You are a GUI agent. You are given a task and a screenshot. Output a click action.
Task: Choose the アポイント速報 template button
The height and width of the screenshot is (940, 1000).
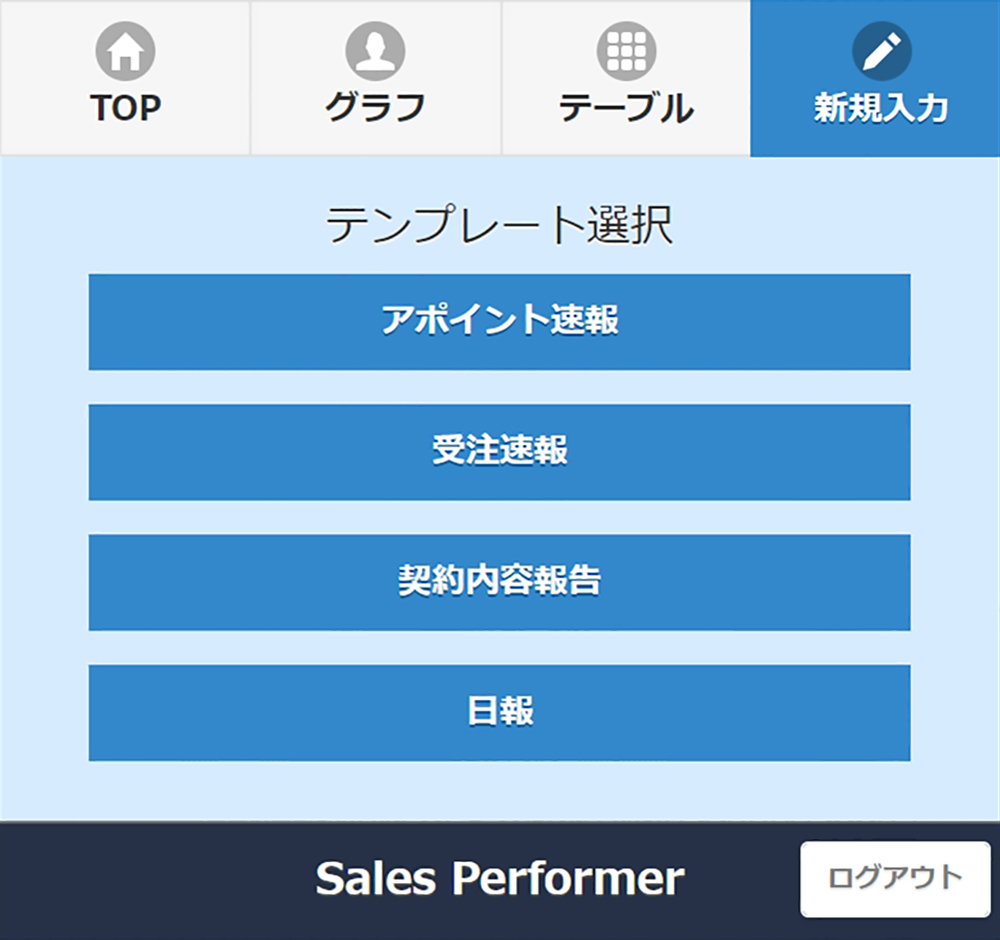point(200,322)
